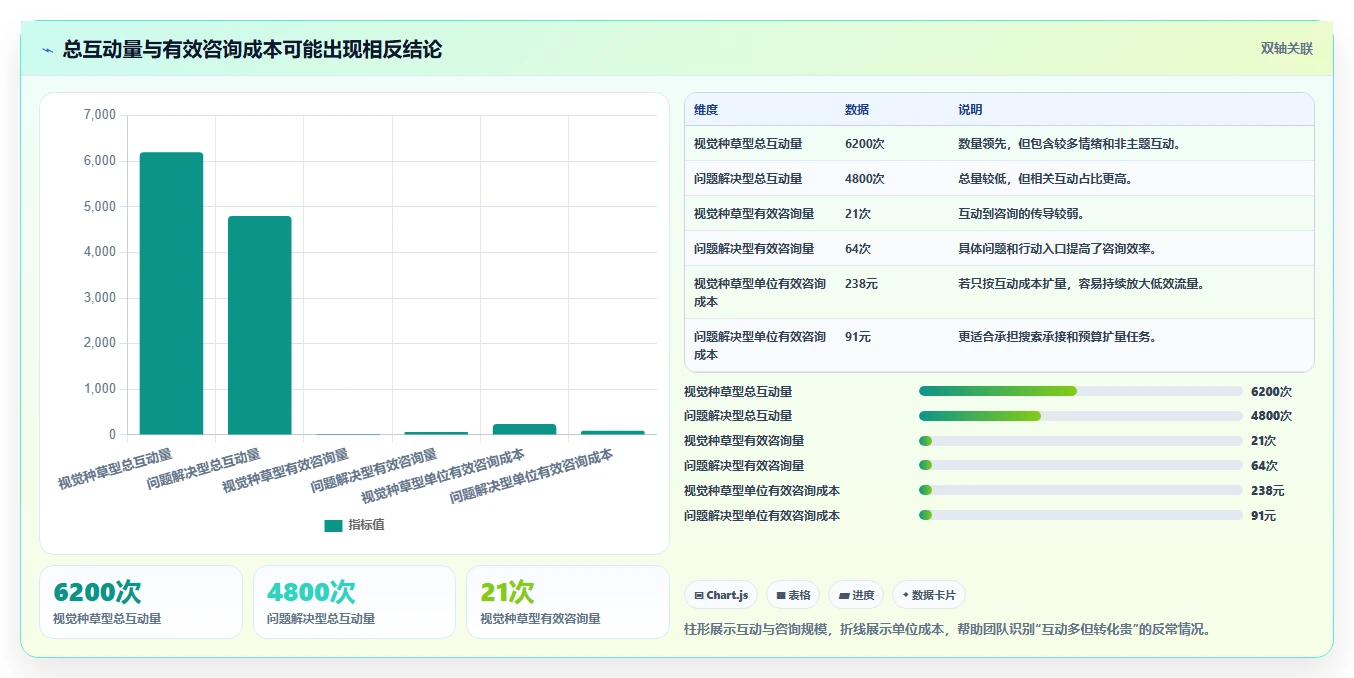Click the 问题解决型总互动量 bar in chart

(x=259, y=325)
